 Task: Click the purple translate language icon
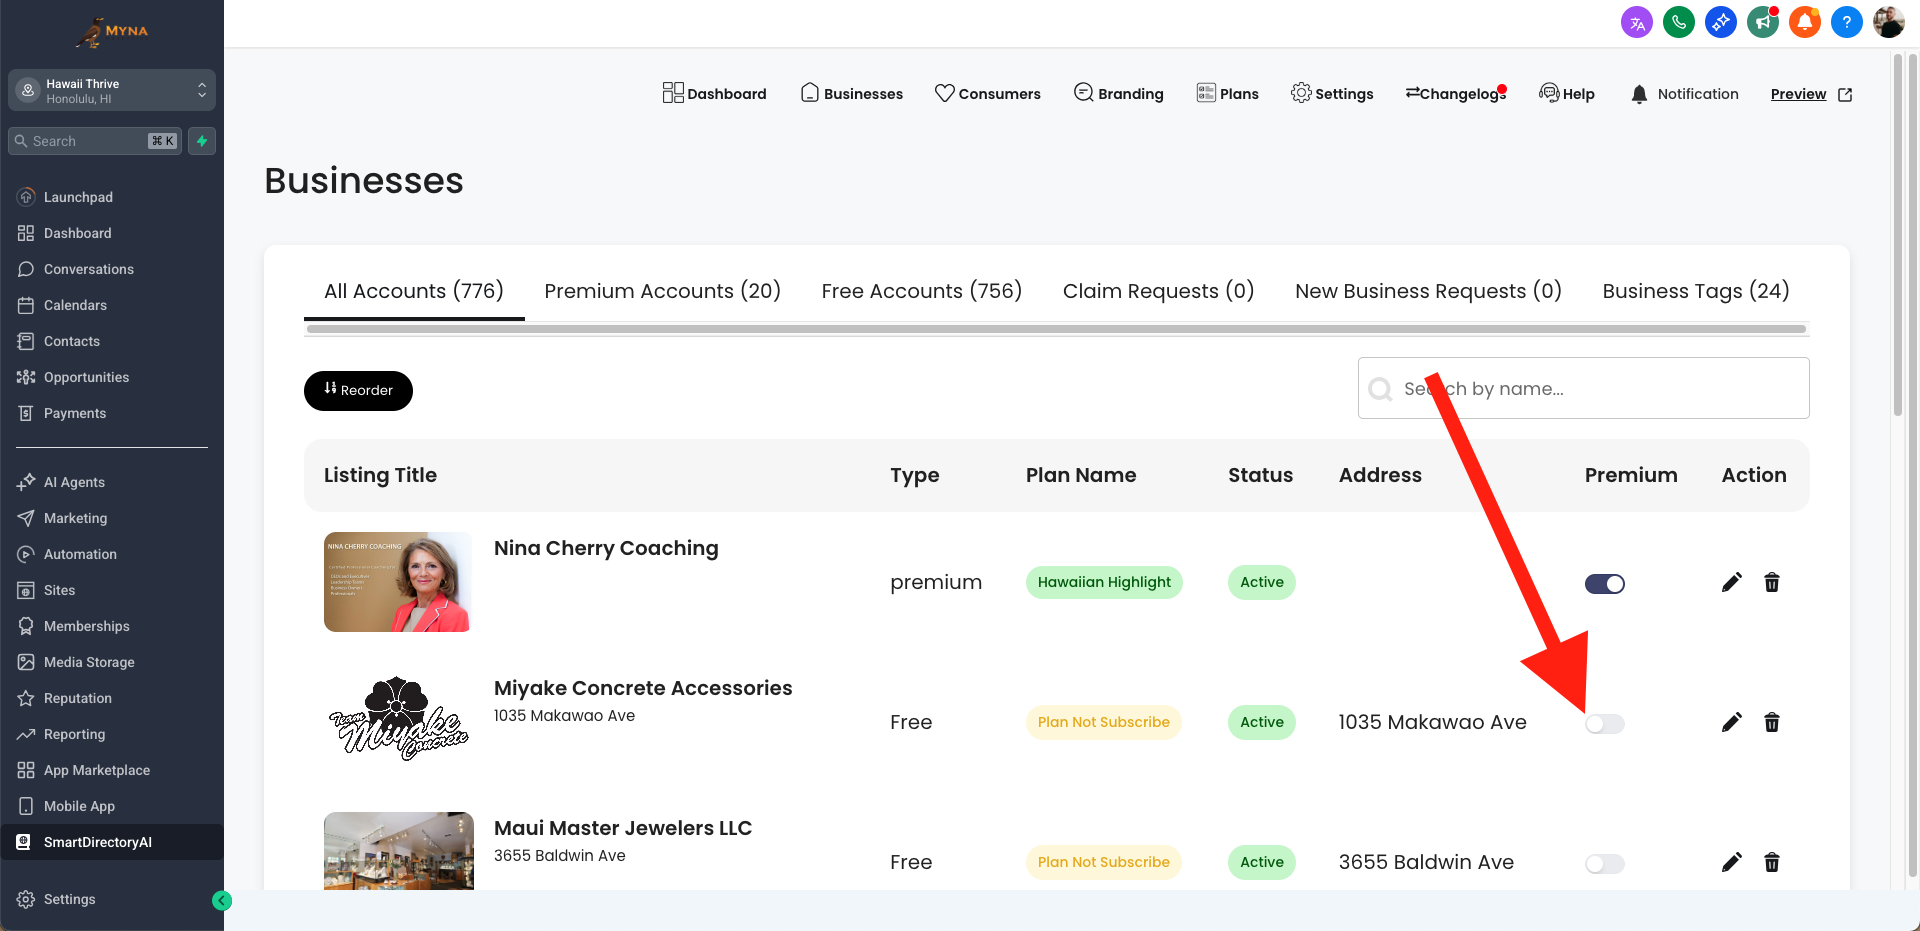(1636, 22)
